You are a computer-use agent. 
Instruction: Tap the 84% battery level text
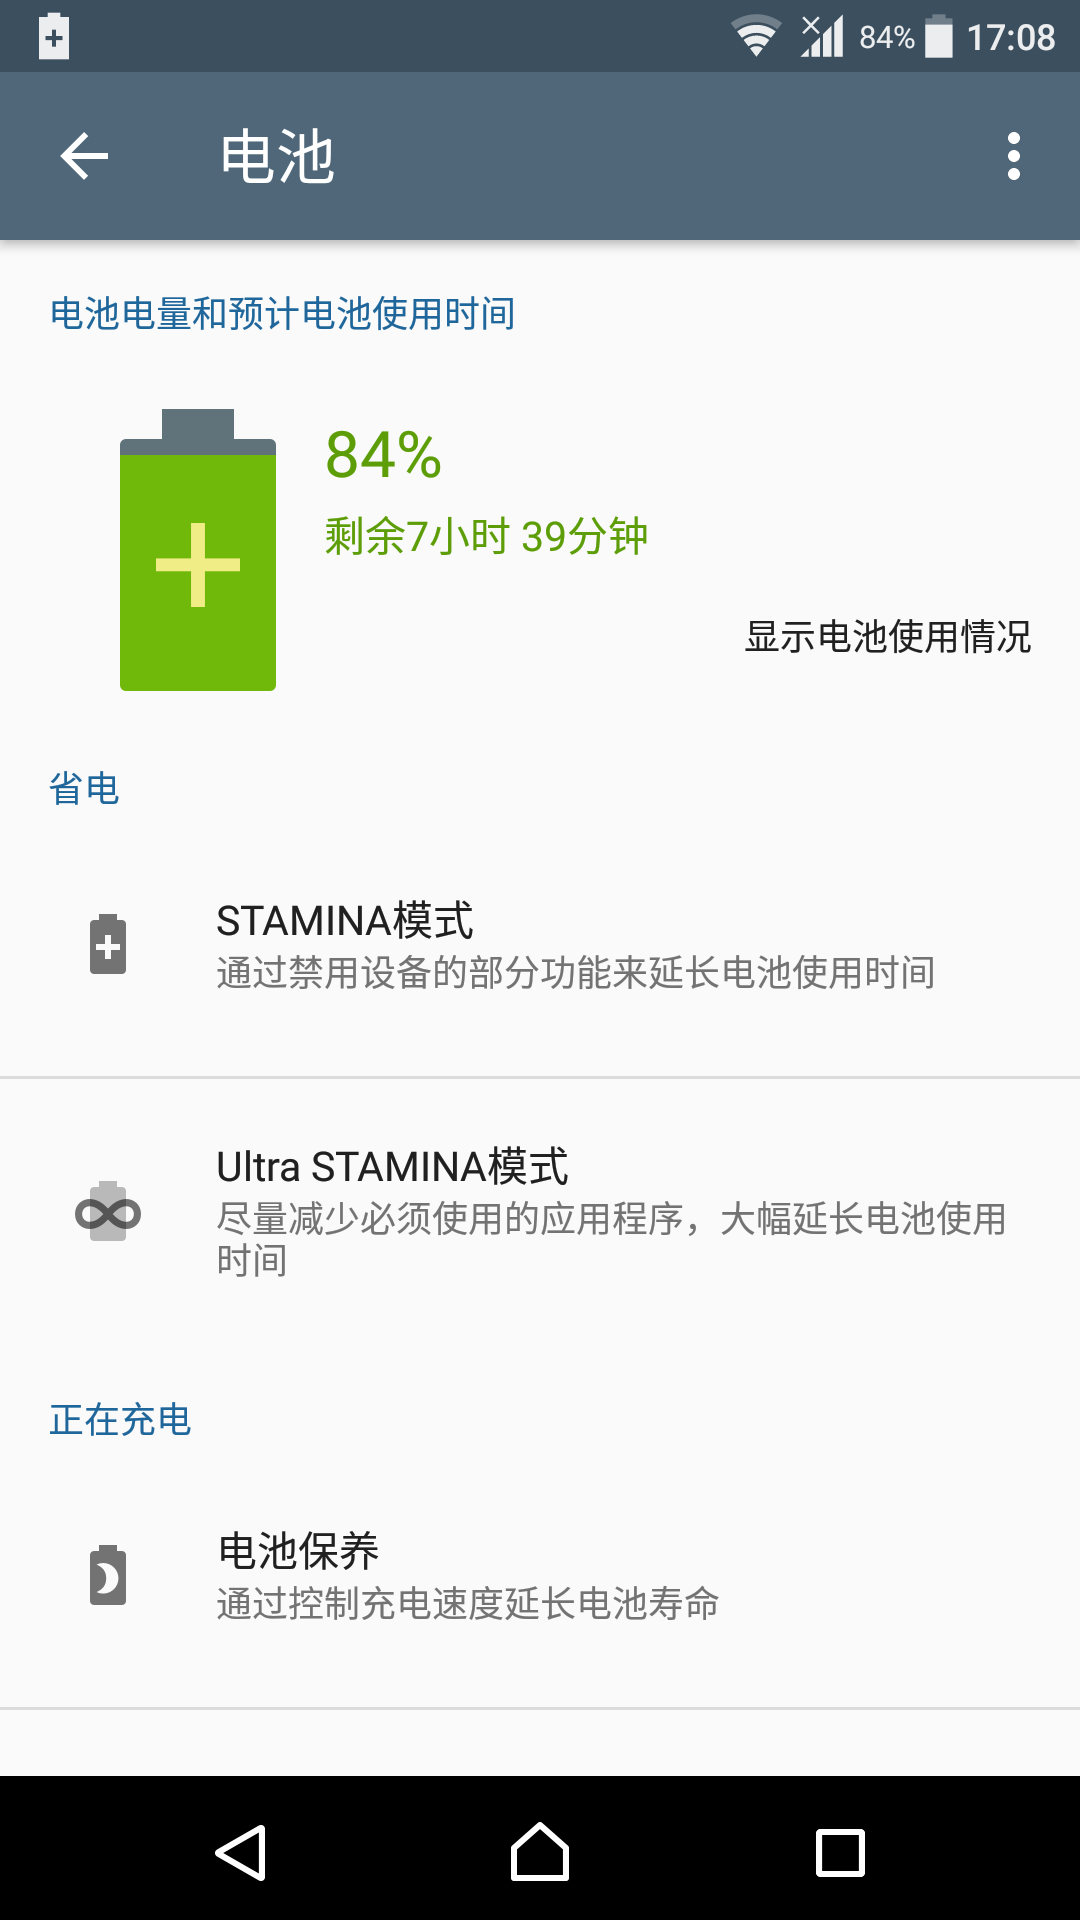click(384, 455)
